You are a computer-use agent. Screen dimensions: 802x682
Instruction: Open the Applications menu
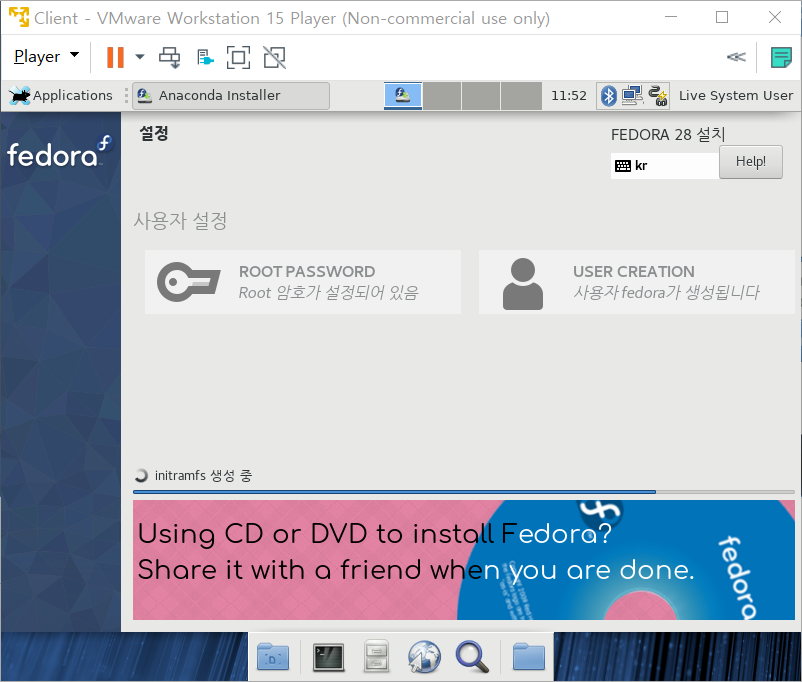point(60,95)
